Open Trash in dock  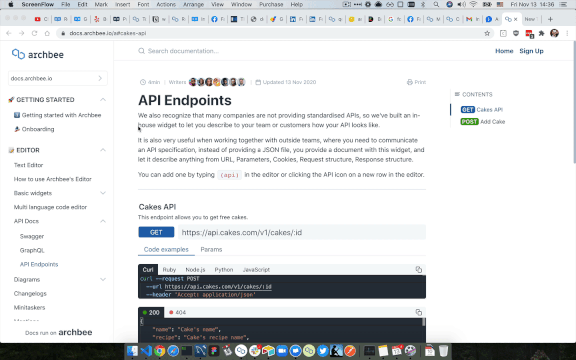[x=443, y=351]
